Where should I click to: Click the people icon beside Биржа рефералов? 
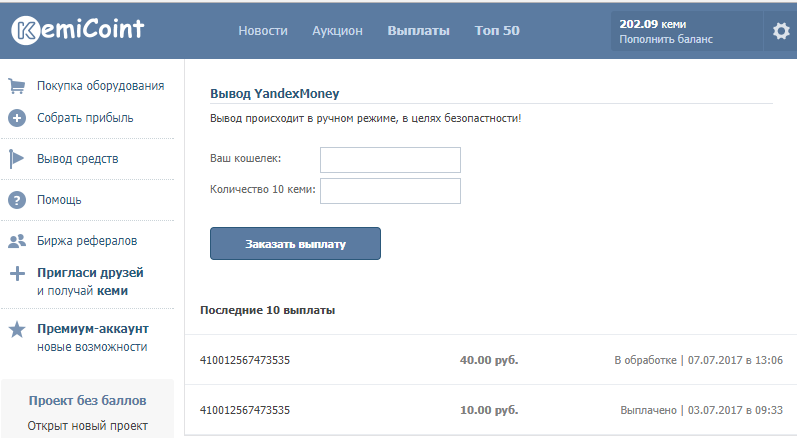coord(17,241)
